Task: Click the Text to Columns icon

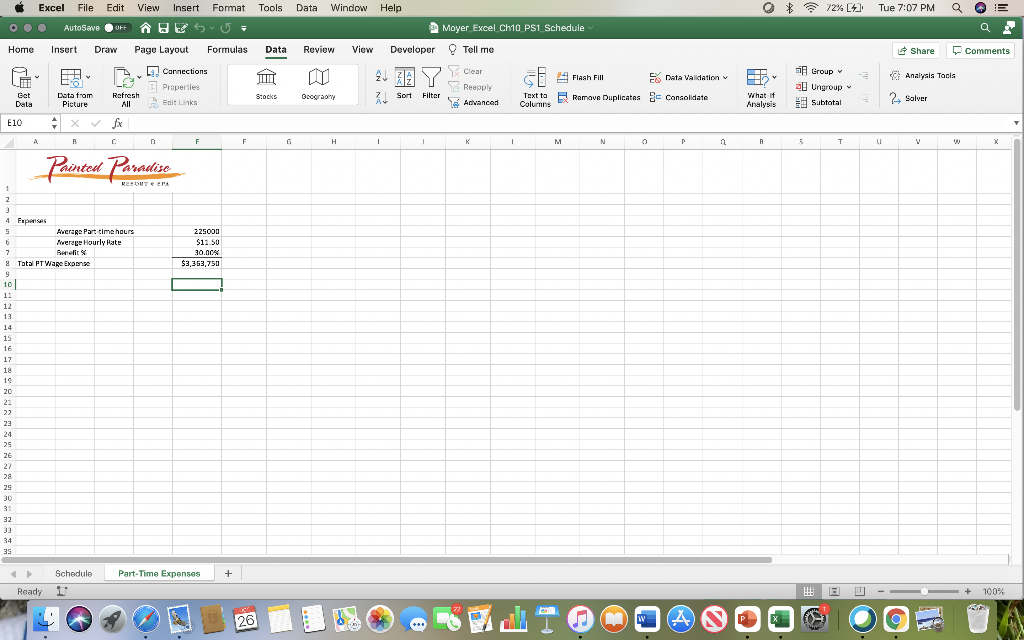Action: click(x=535, y=78)
